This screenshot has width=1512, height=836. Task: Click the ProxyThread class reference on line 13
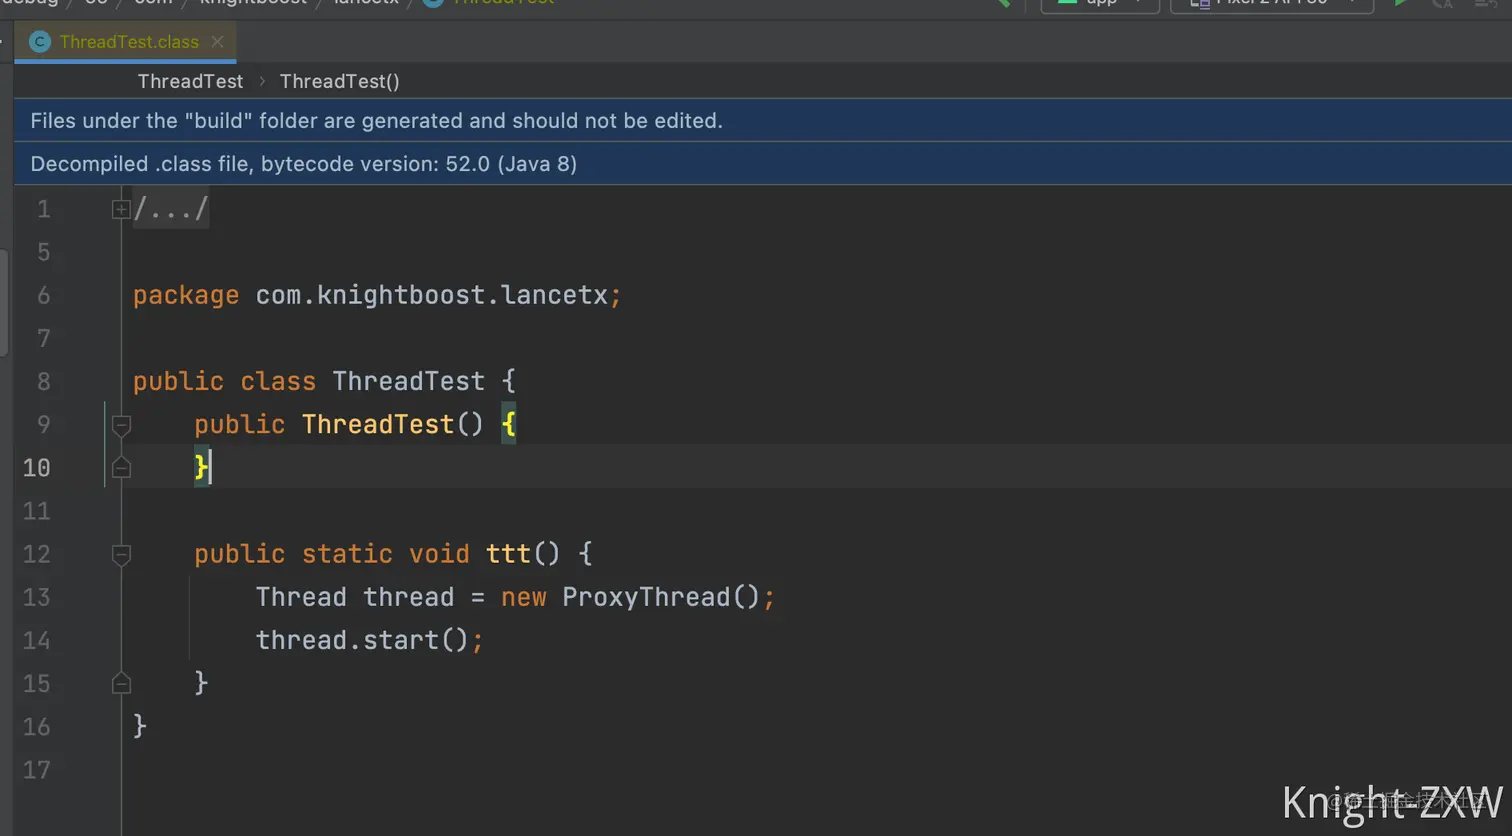pyautogui.click(x=646, y=597)
